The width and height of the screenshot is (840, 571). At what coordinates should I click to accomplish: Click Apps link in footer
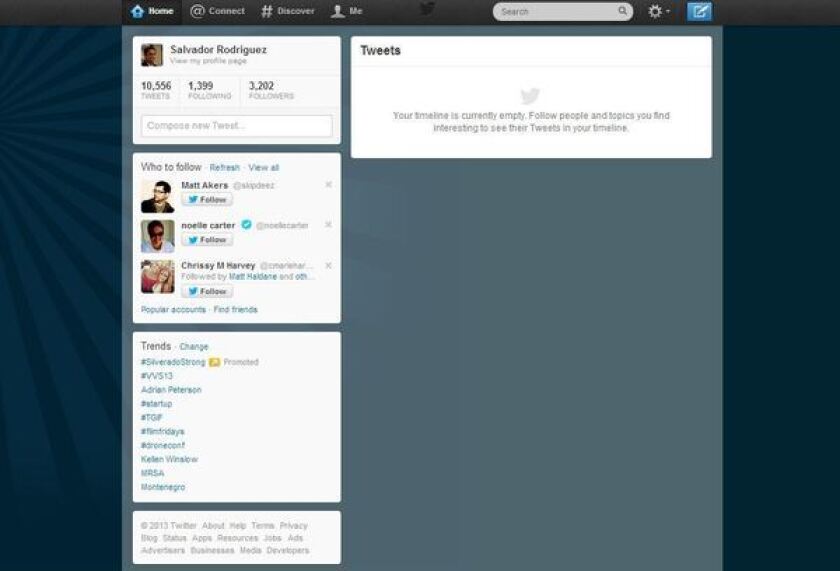202,538
